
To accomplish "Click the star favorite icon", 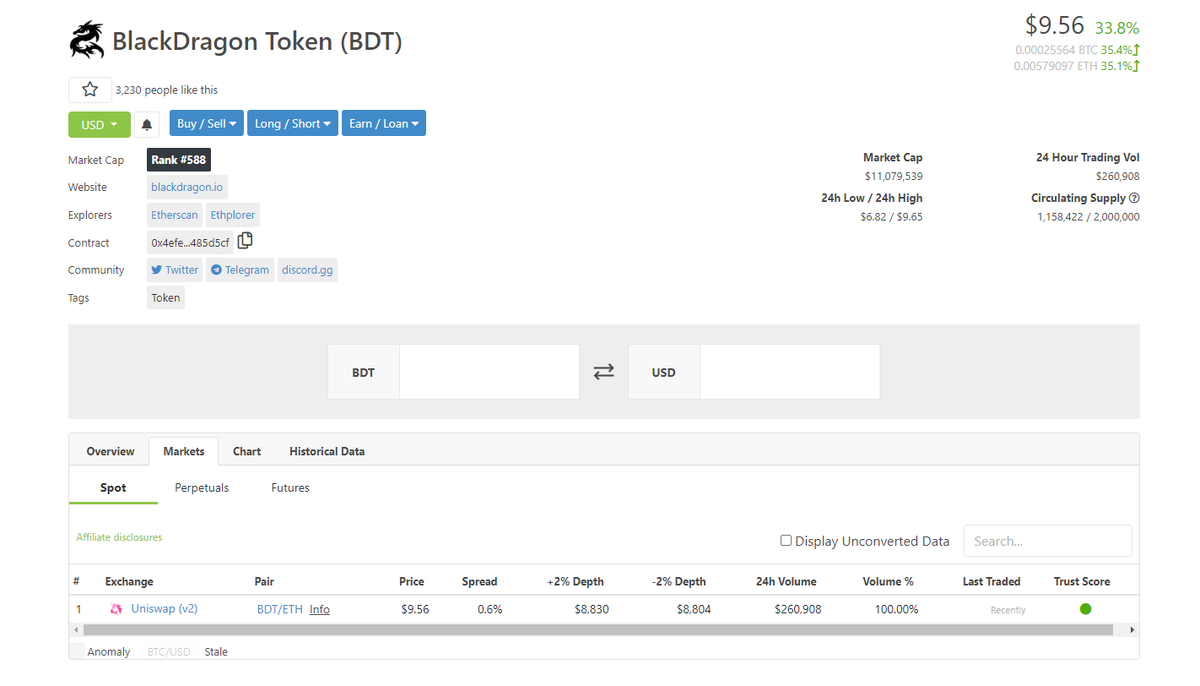I will click(90, 90).
